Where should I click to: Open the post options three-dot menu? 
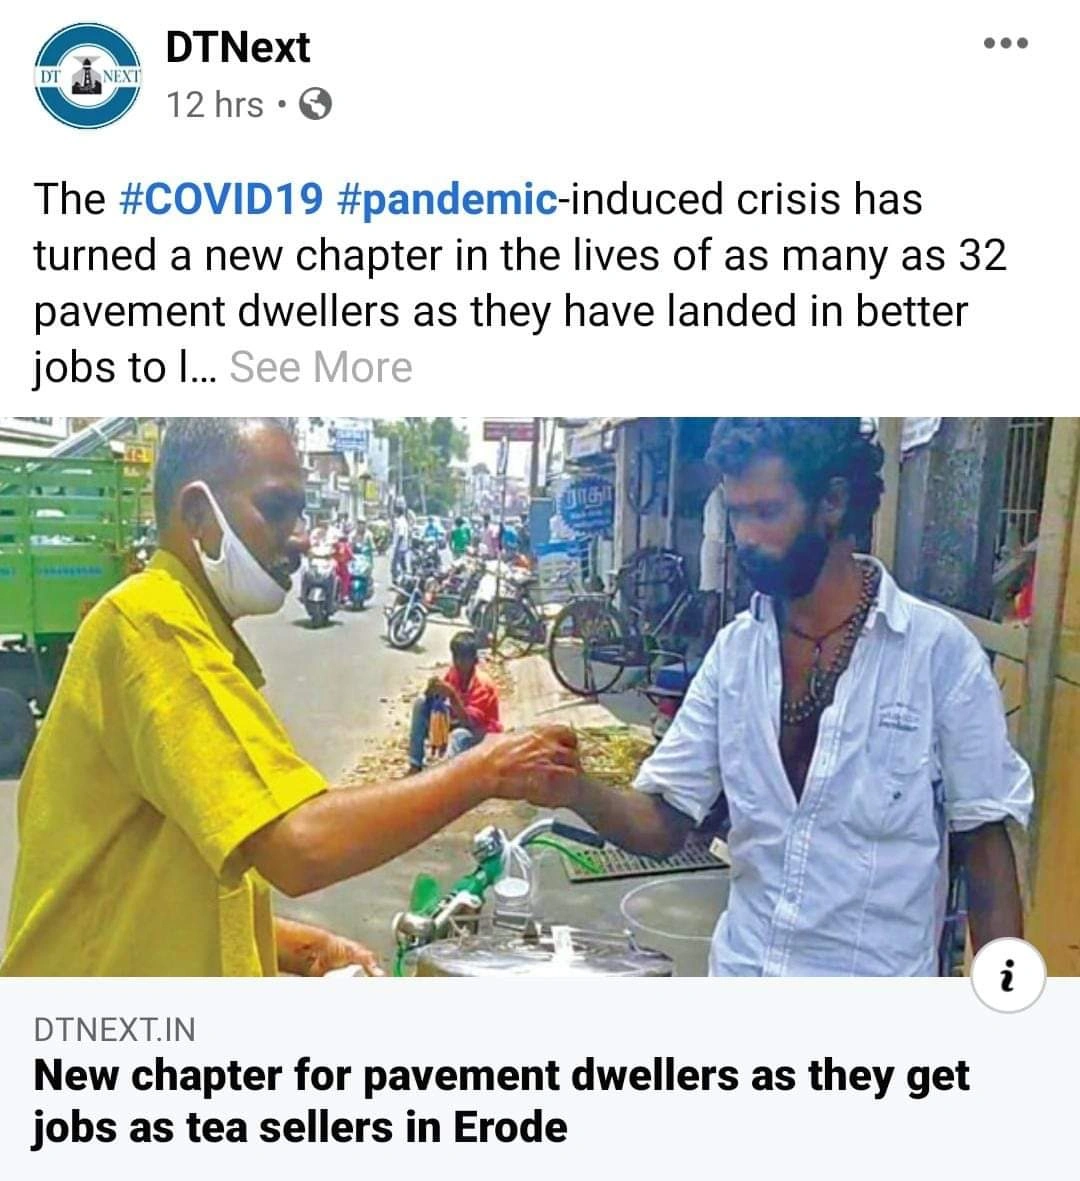point(1005,44)
